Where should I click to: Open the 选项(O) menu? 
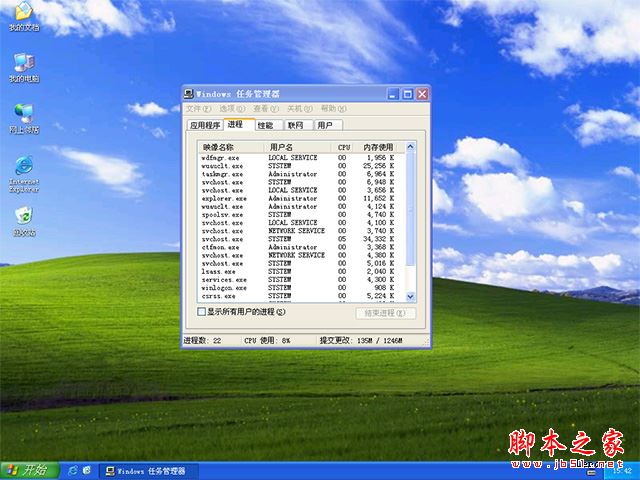tap(232, 109)
